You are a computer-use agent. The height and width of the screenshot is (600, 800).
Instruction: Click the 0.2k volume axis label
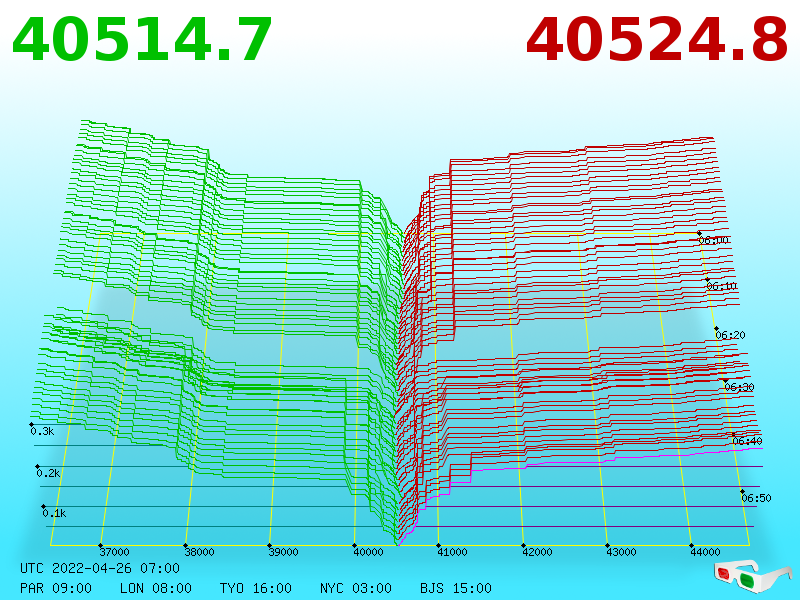[48, 473]
